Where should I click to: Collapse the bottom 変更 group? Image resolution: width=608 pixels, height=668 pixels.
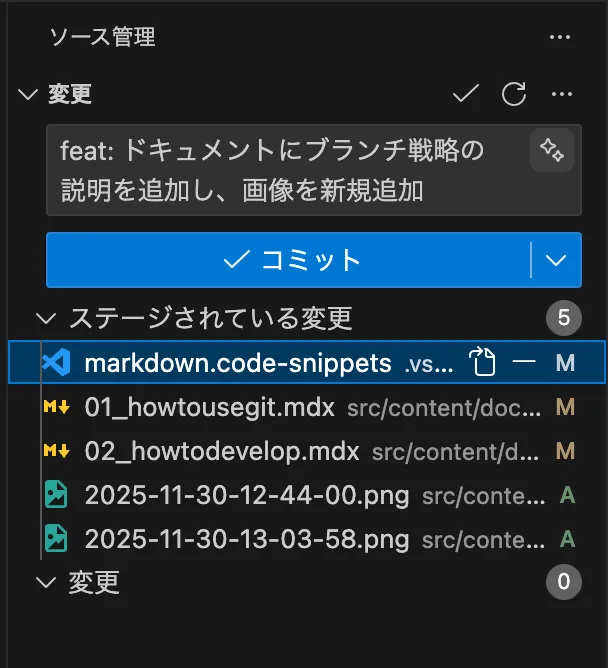click(45, 582)
